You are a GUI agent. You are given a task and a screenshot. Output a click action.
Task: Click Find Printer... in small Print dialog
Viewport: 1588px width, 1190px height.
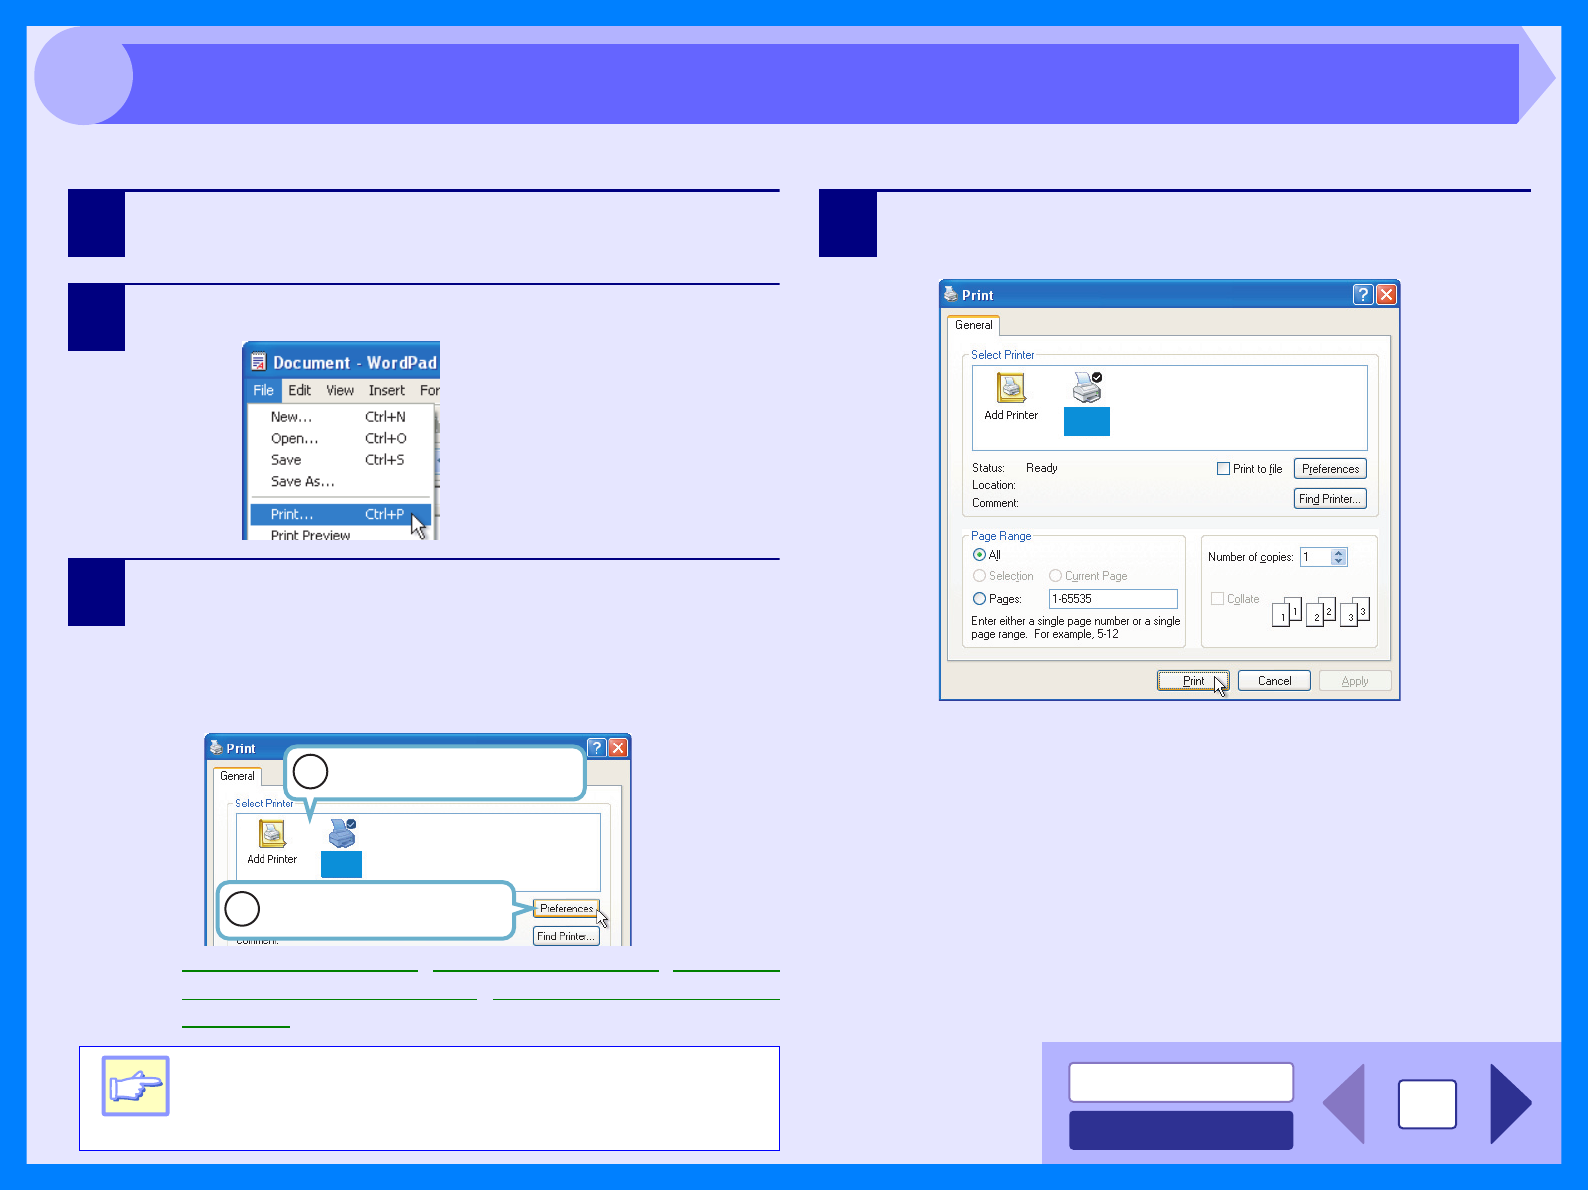[566, 936]
